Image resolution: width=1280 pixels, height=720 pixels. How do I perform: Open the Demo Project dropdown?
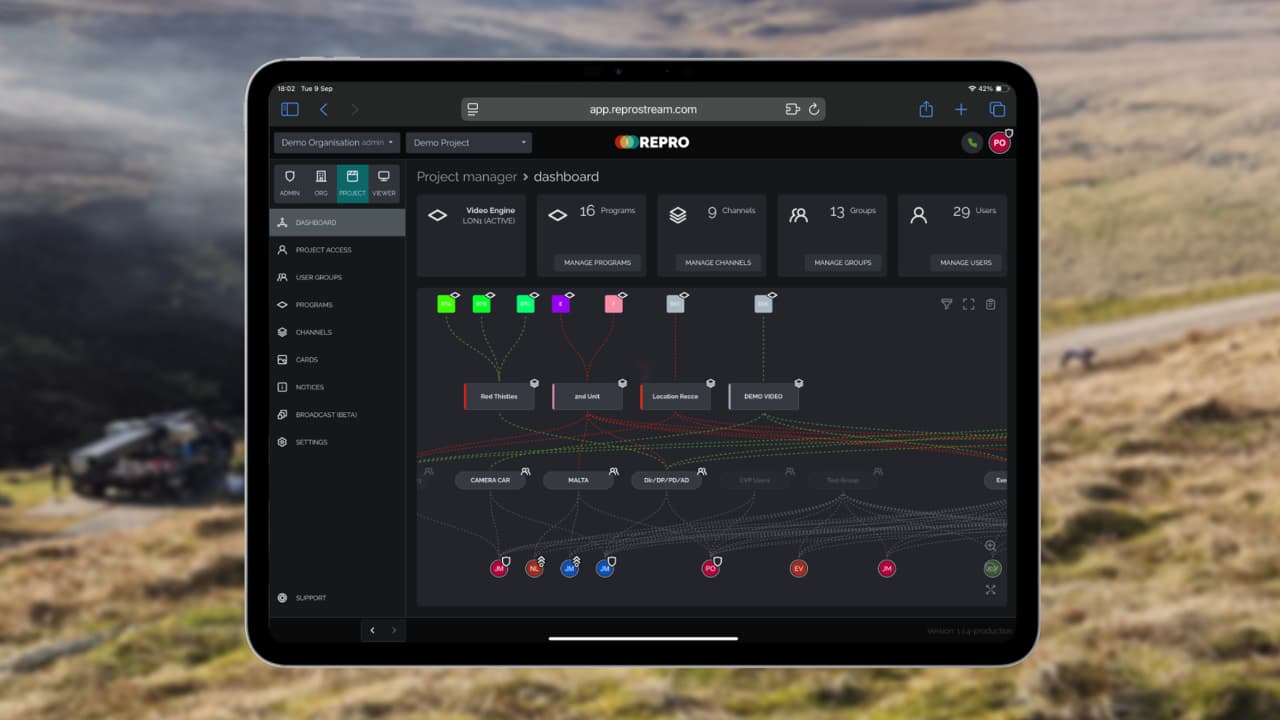pos(468,142)
